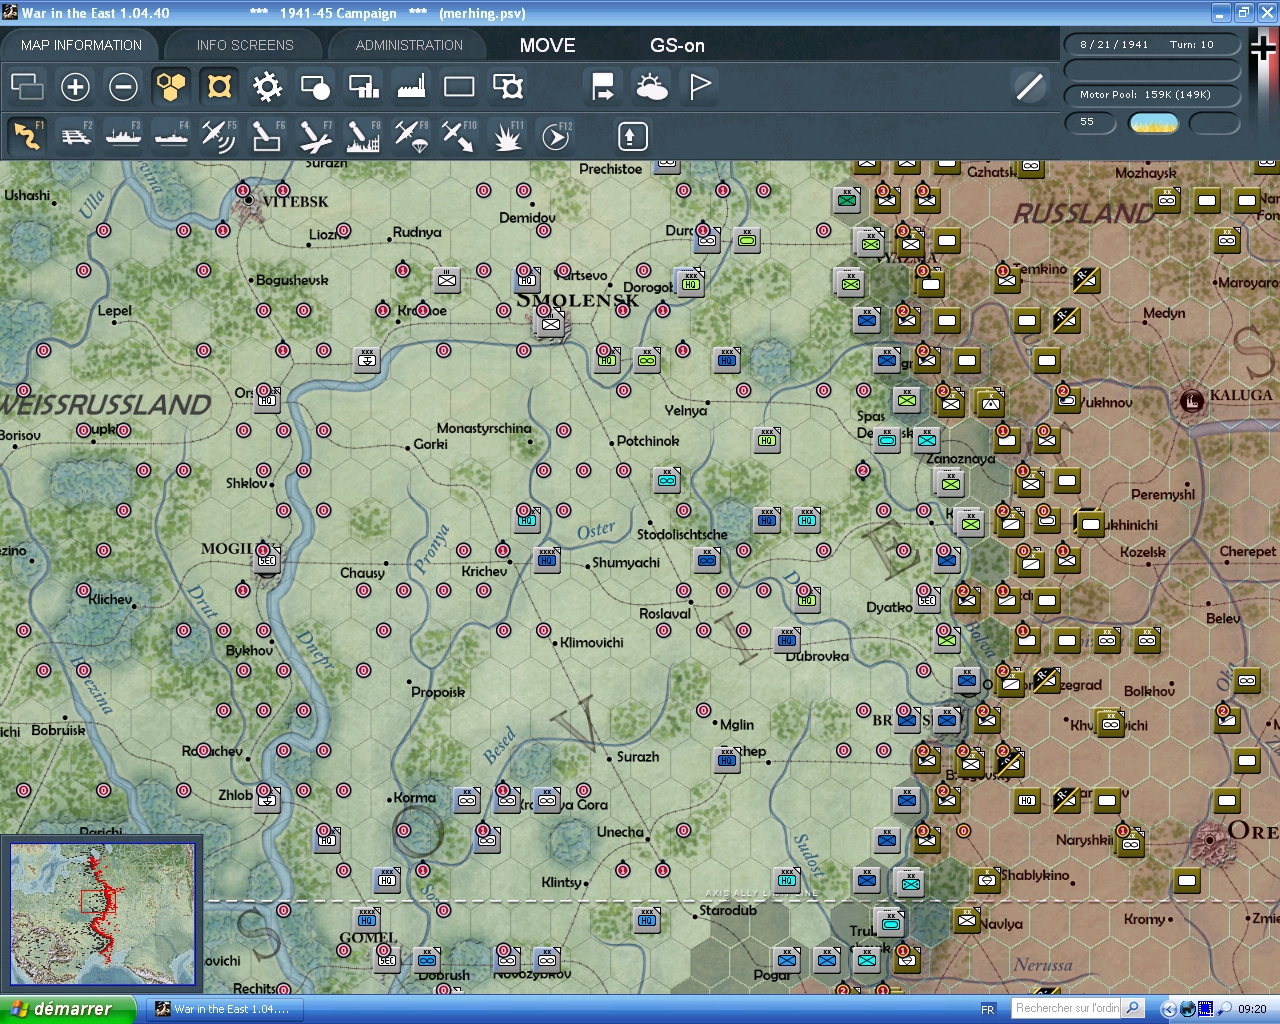The image size is (1280, 1024).
Task: Click the rectangle-with-bar-chart icon
Action: pyautogui.click(x=363, y=87)
